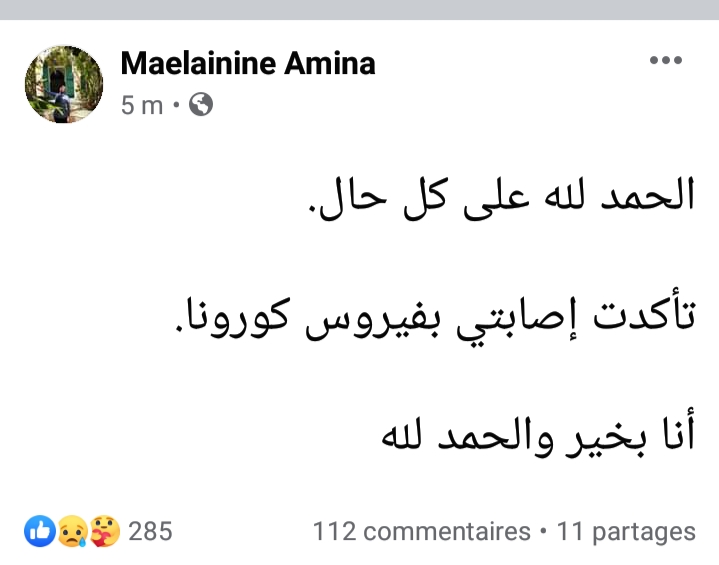This screenshot has height=565, width=719.
Task: Click the "5 m" post timestamp
Action: (141, 104)
